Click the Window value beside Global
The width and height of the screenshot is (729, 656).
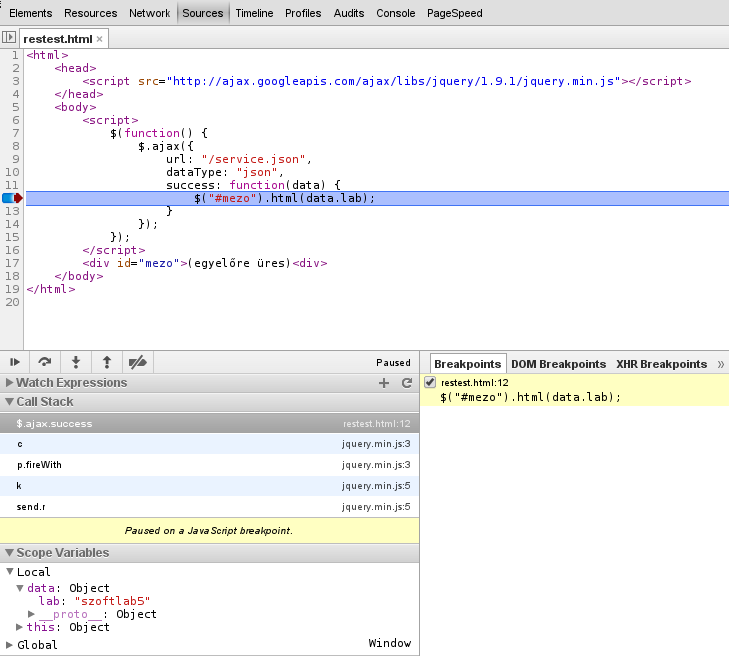pos(390,643)
